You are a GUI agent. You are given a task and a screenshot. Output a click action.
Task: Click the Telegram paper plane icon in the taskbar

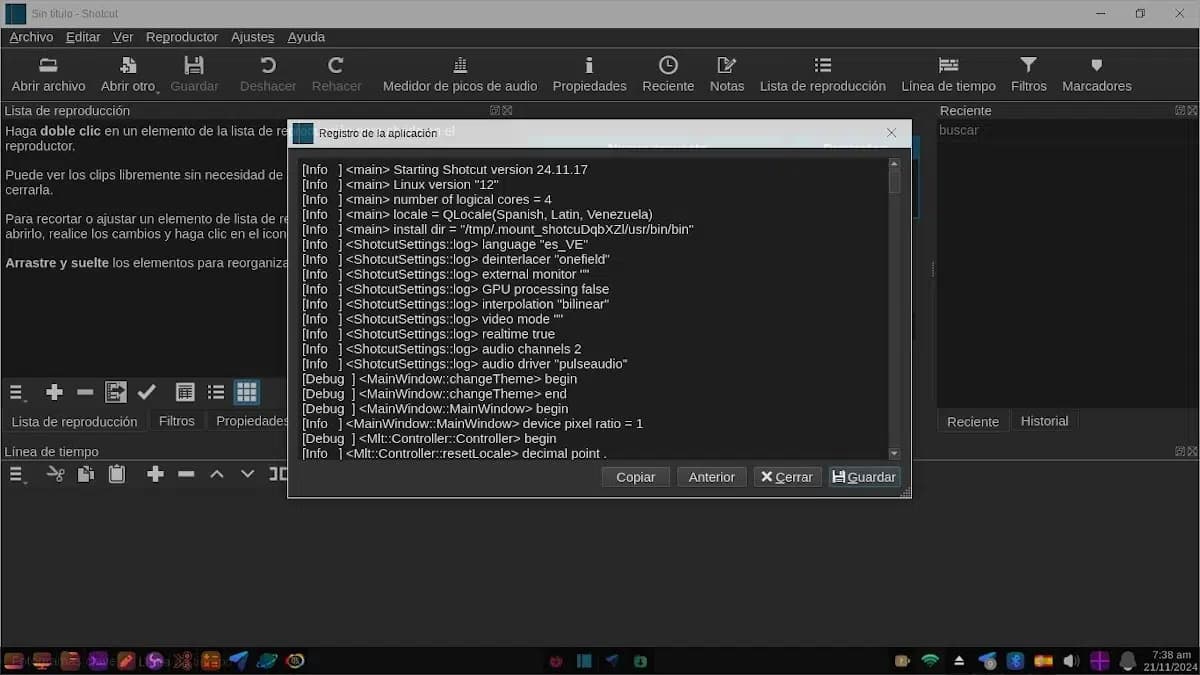pyautogui.click(x=238, y=660)
